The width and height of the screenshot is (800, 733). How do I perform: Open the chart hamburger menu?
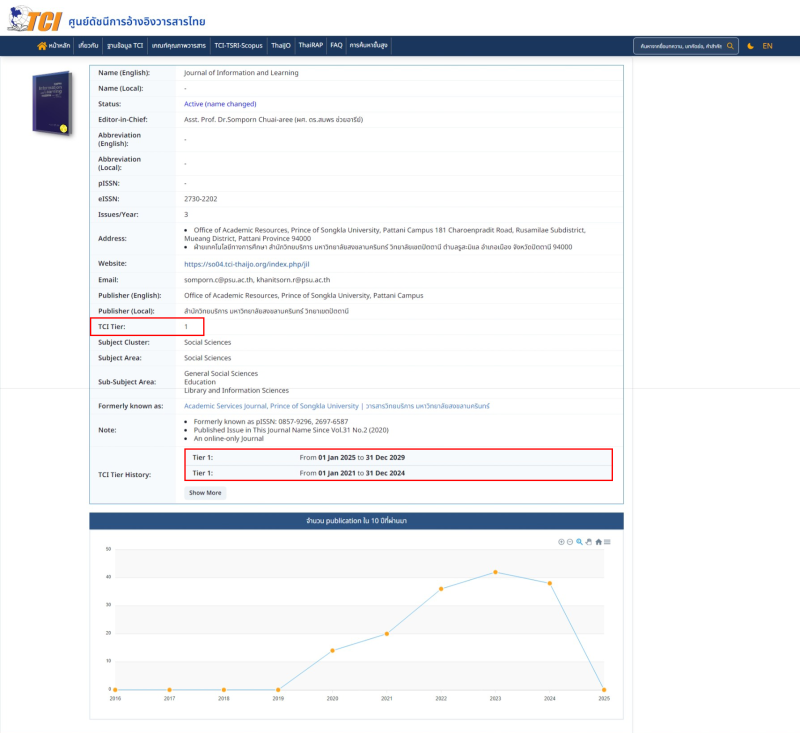pyautogui.click(x=607, y=542)
